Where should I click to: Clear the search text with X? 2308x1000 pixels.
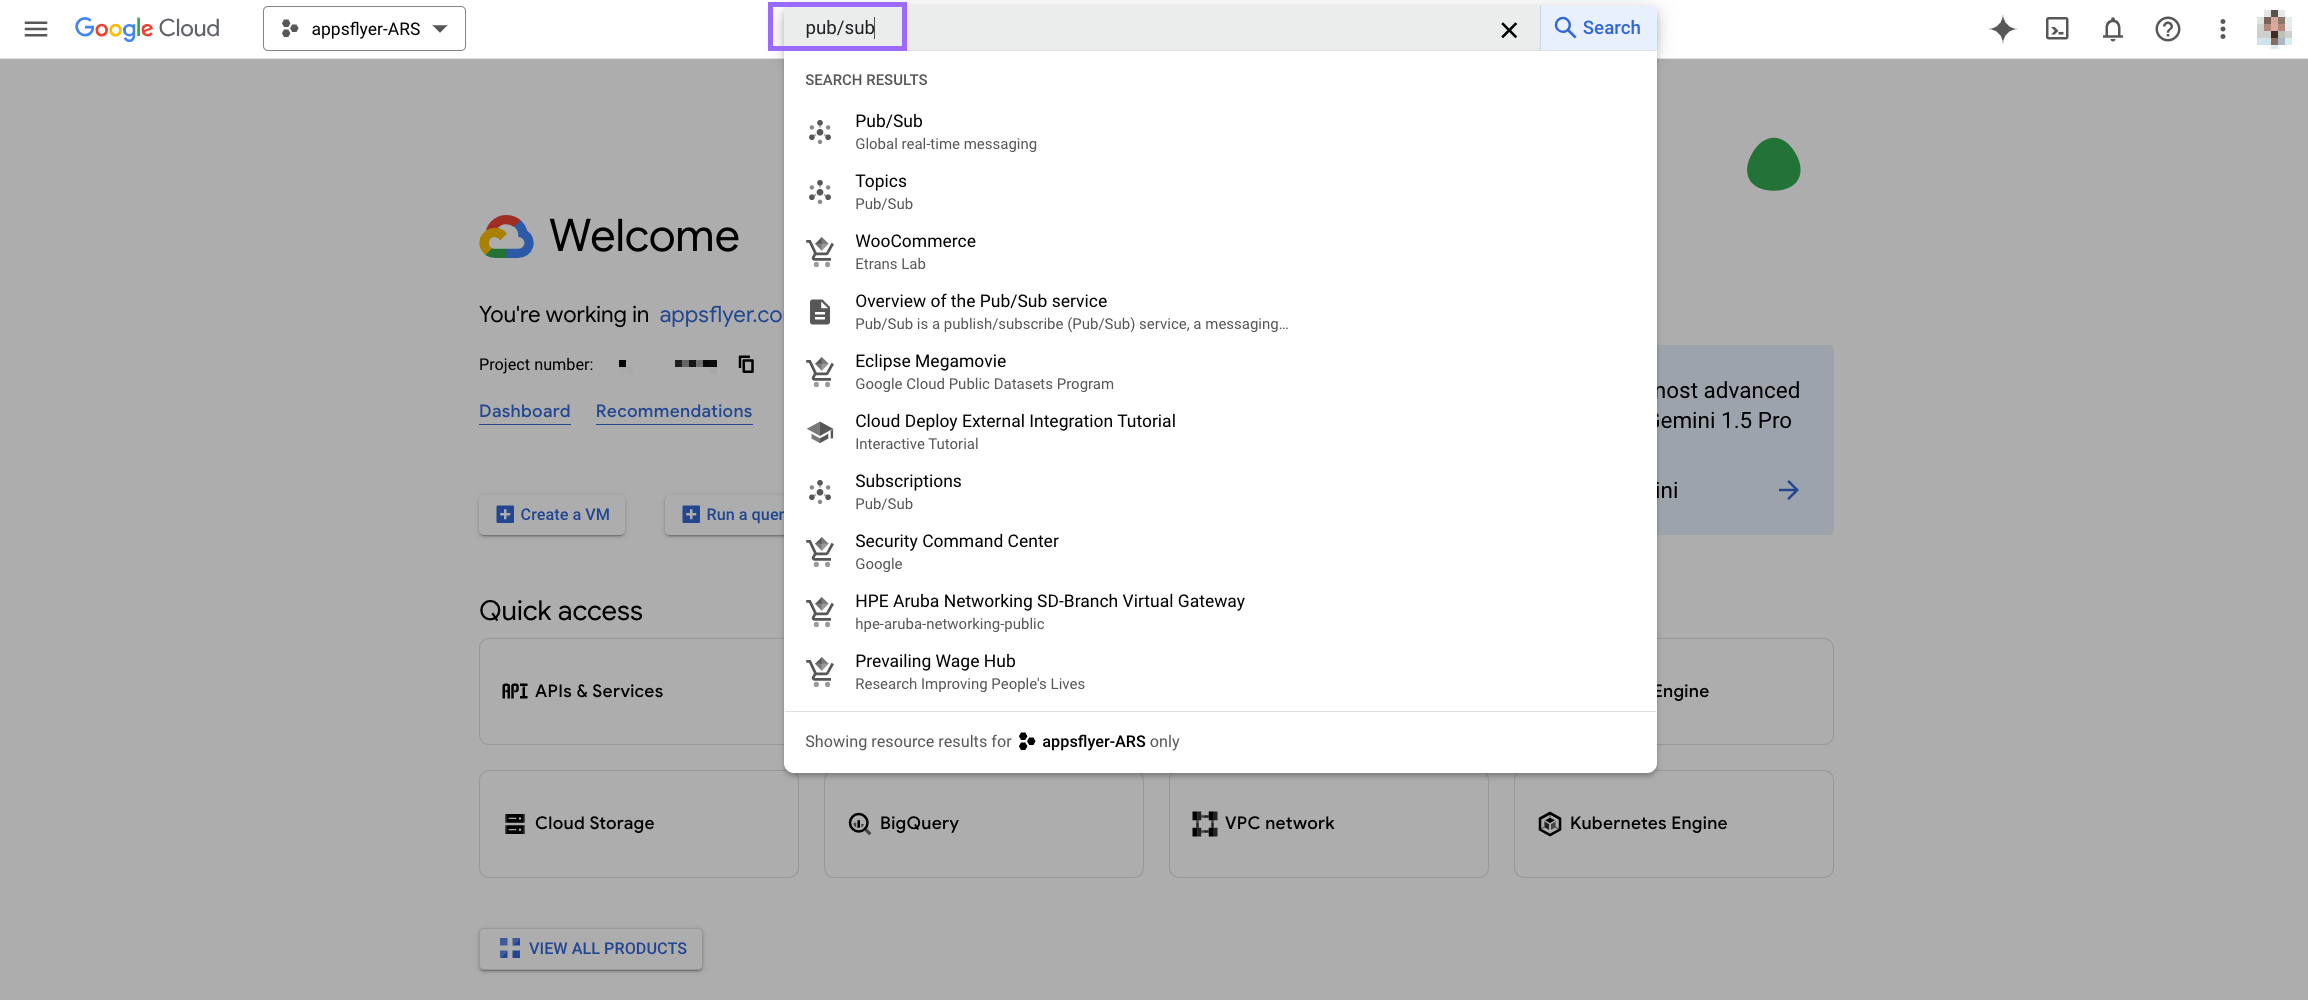[x=1508, y=30]
